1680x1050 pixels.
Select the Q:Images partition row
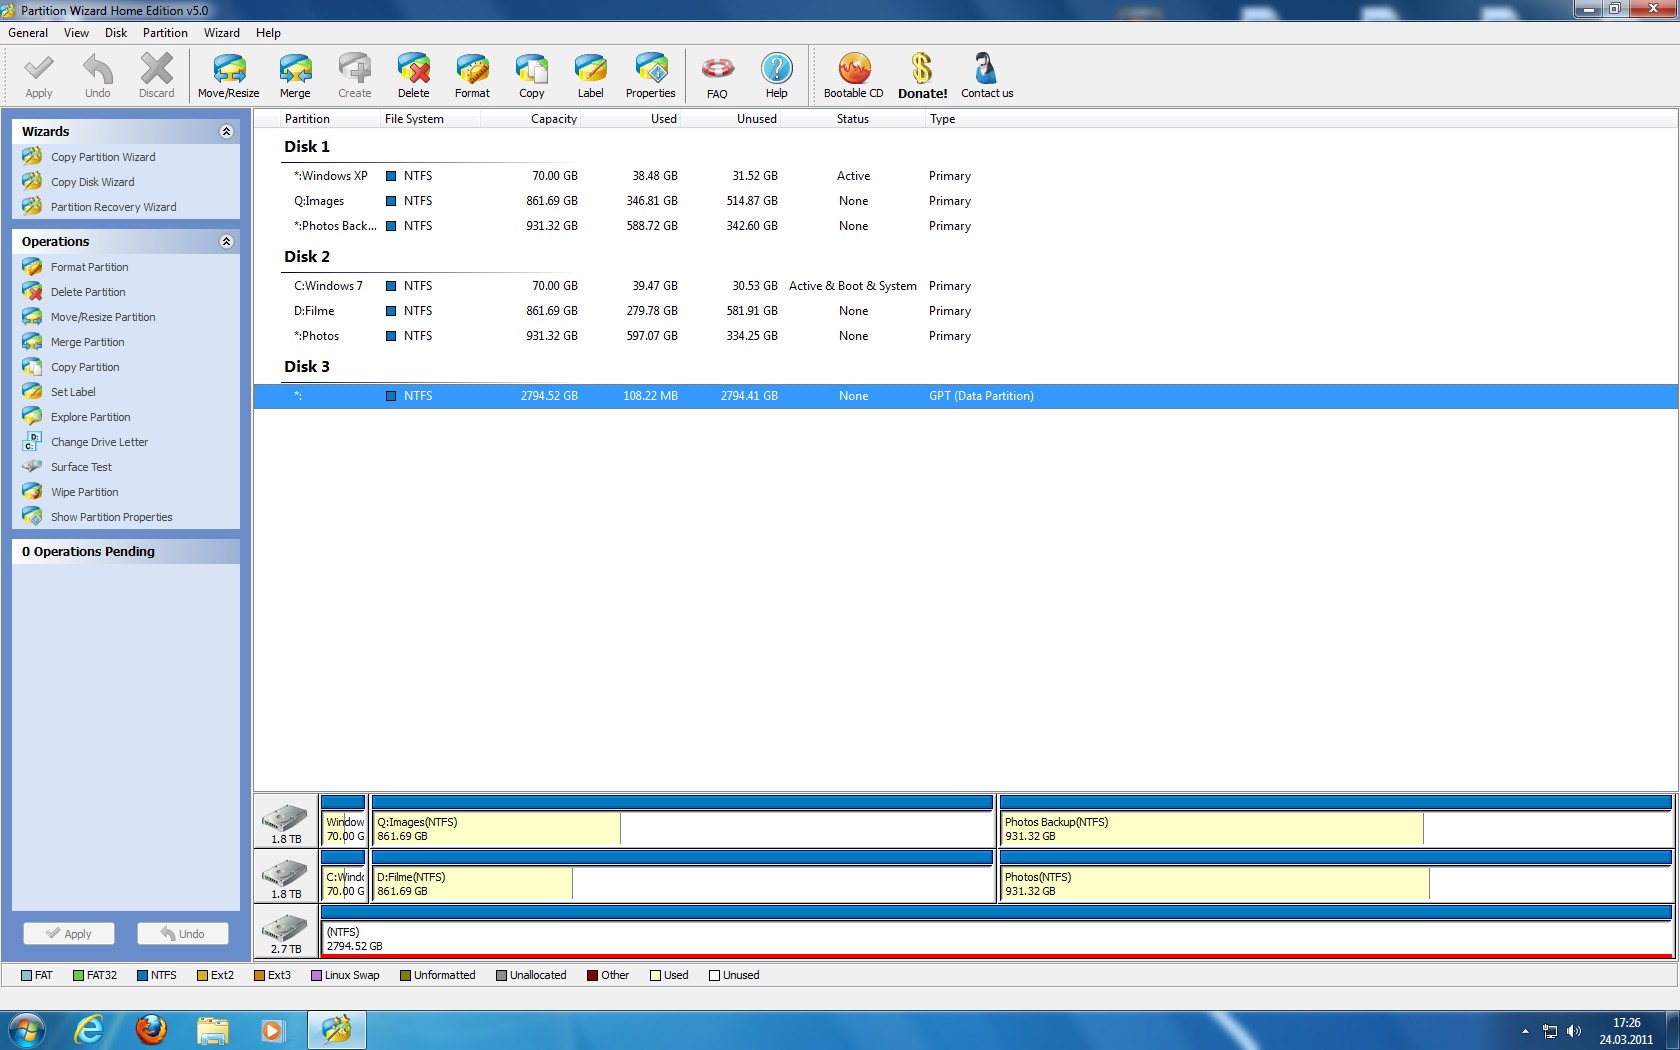[965, 201]
